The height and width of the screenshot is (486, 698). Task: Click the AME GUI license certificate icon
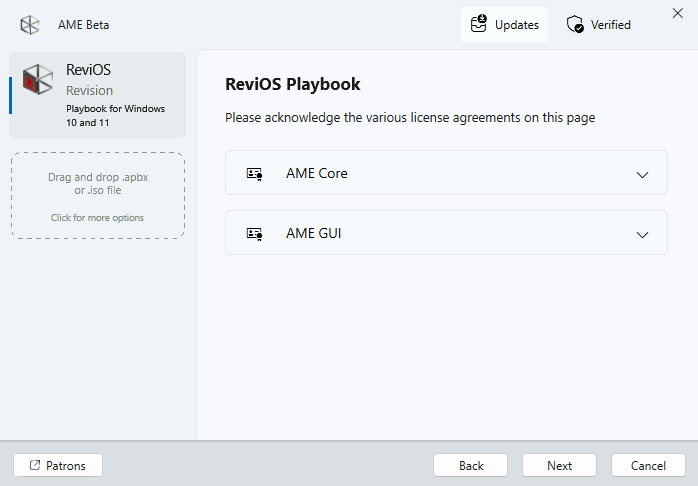pyautogui.click(x=255, y=234)
